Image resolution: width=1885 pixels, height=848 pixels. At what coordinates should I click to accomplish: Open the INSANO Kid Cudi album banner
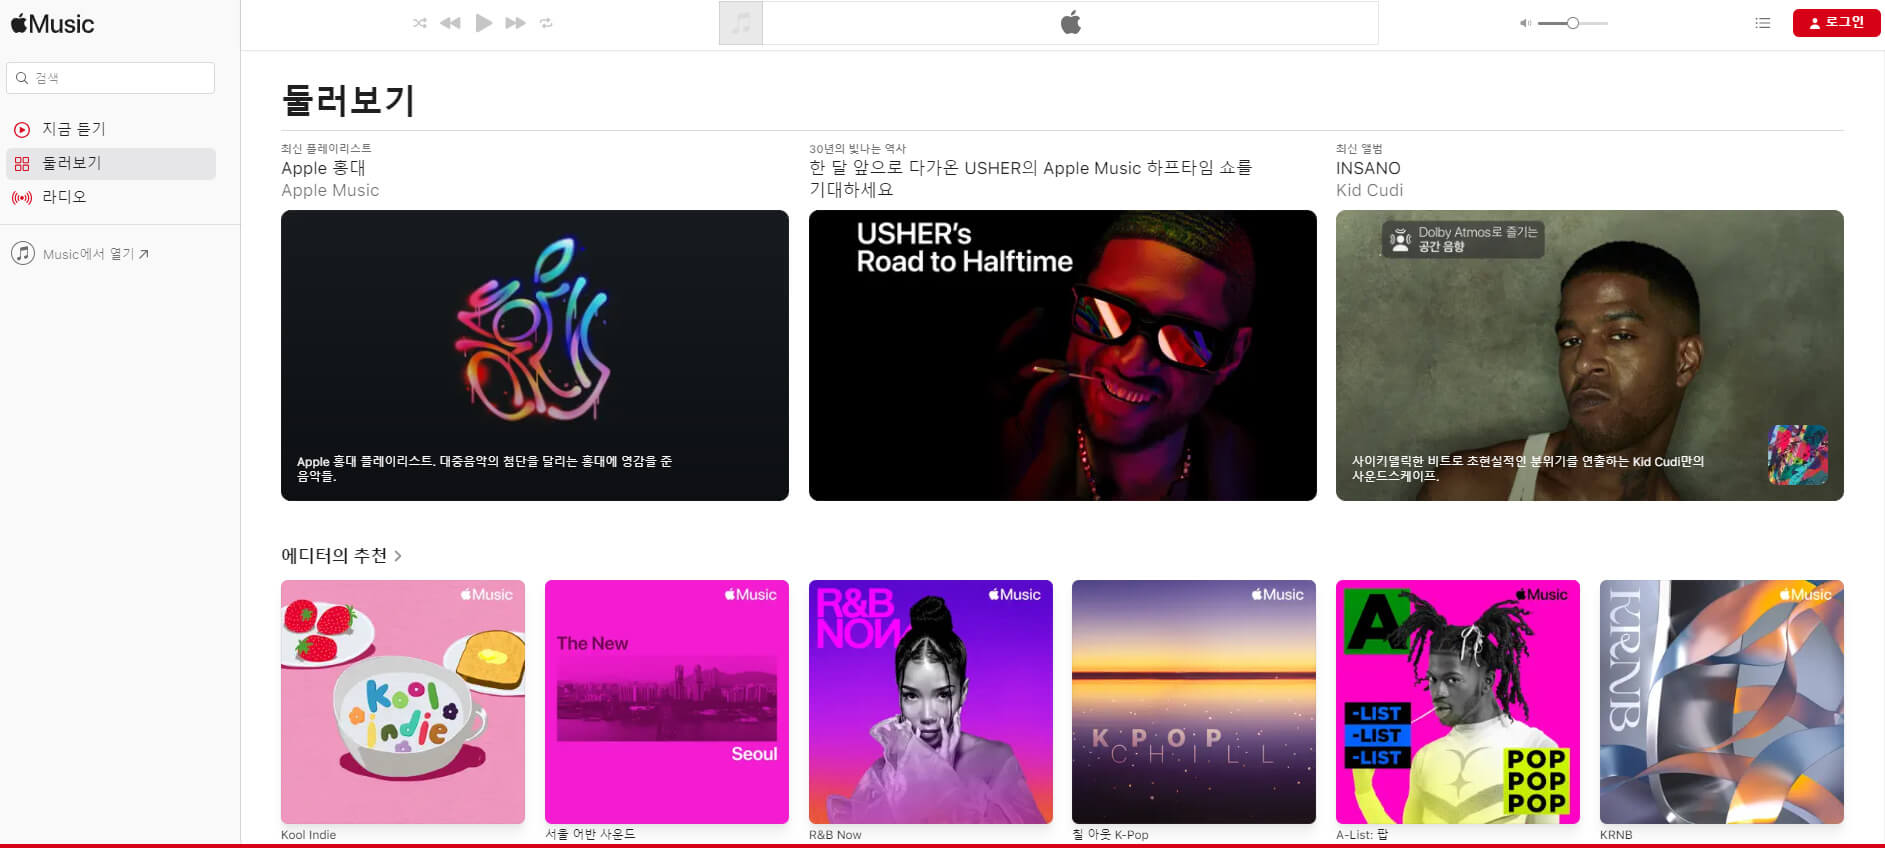[x=1590, y=355]
